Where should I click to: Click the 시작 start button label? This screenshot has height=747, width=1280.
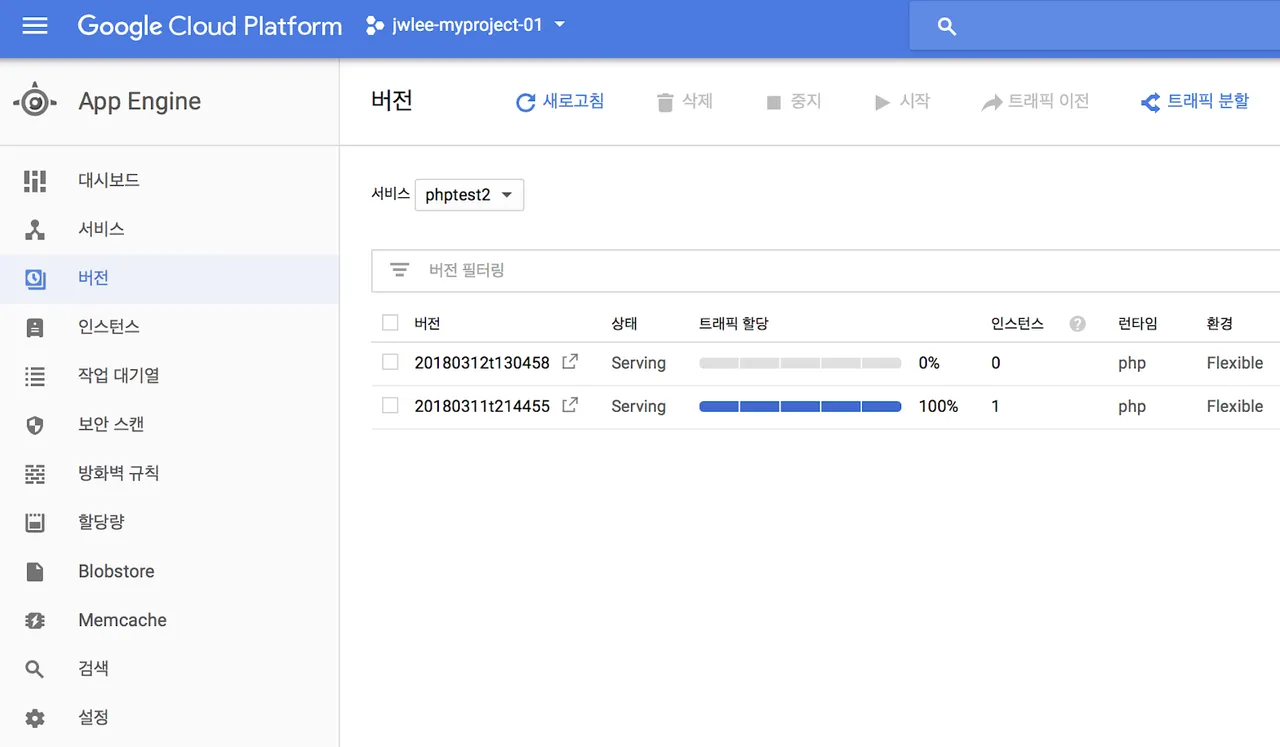click(x=915, y=101)
